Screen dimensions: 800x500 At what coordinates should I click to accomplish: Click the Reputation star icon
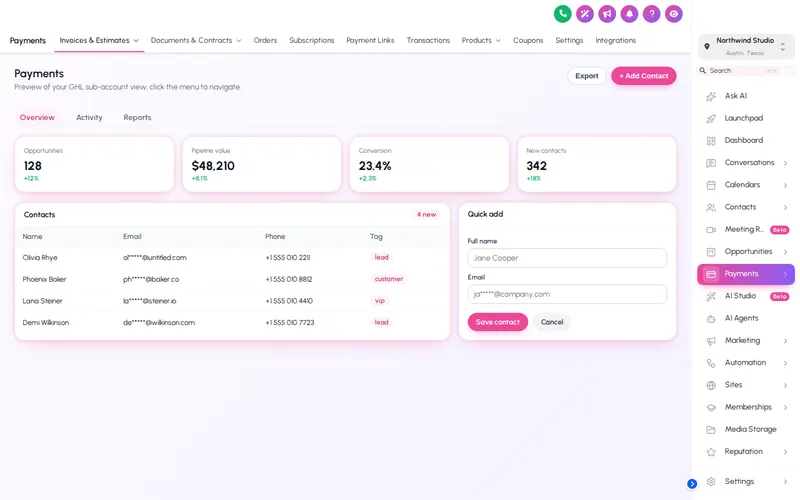(x=711, y=452)
